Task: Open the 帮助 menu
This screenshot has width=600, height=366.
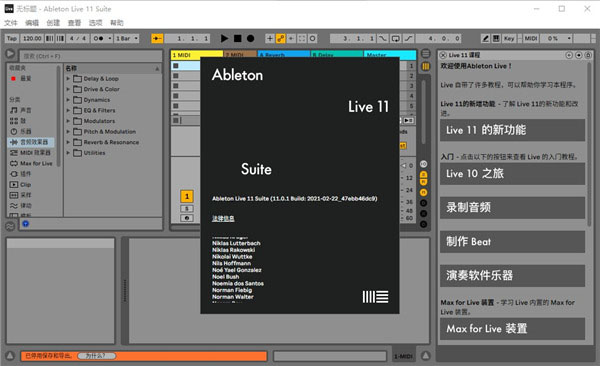Action: tap(117, 23)
